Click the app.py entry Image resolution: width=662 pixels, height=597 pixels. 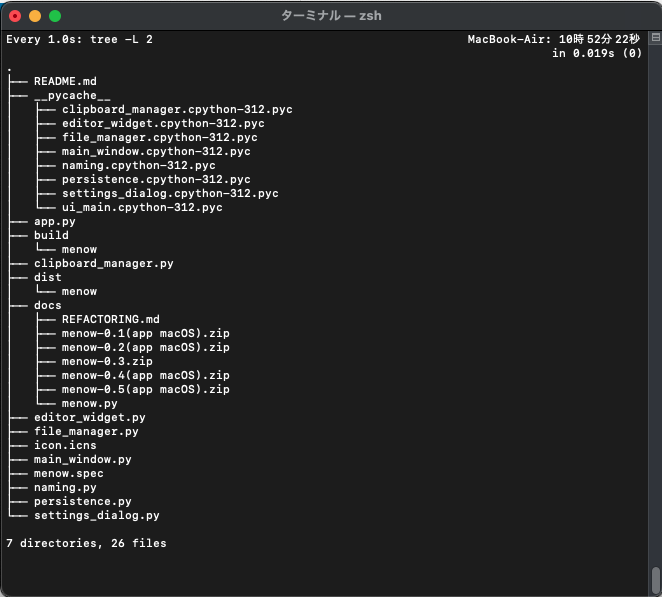coord(54,221)
